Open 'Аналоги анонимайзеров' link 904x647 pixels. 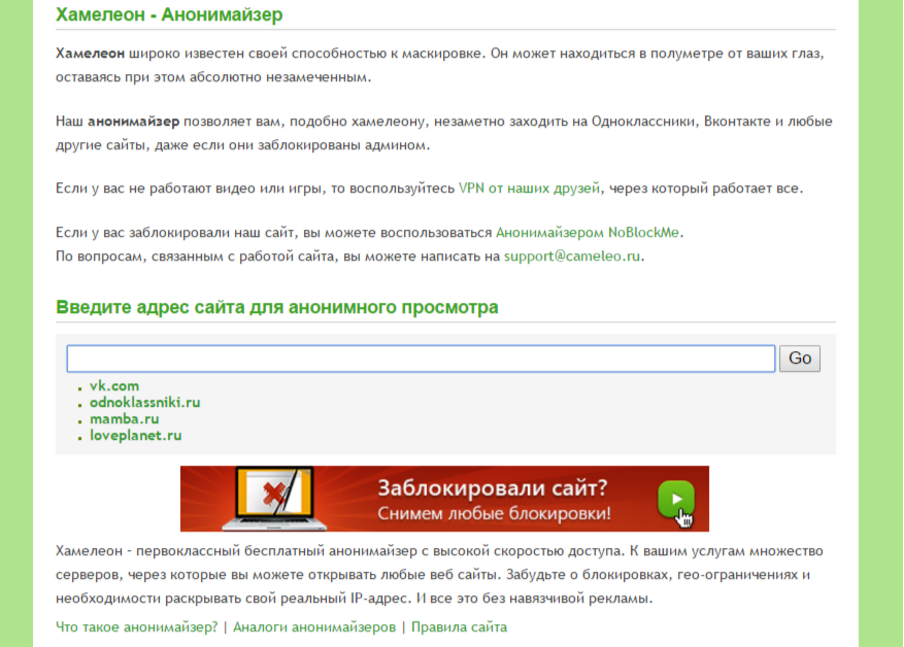pos(314,627)
